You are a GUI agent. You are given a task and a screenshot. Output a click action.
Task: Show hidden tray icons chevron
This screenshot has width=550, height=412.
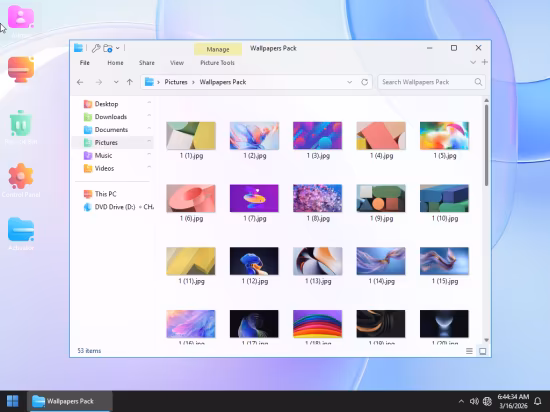click(461, 401)
